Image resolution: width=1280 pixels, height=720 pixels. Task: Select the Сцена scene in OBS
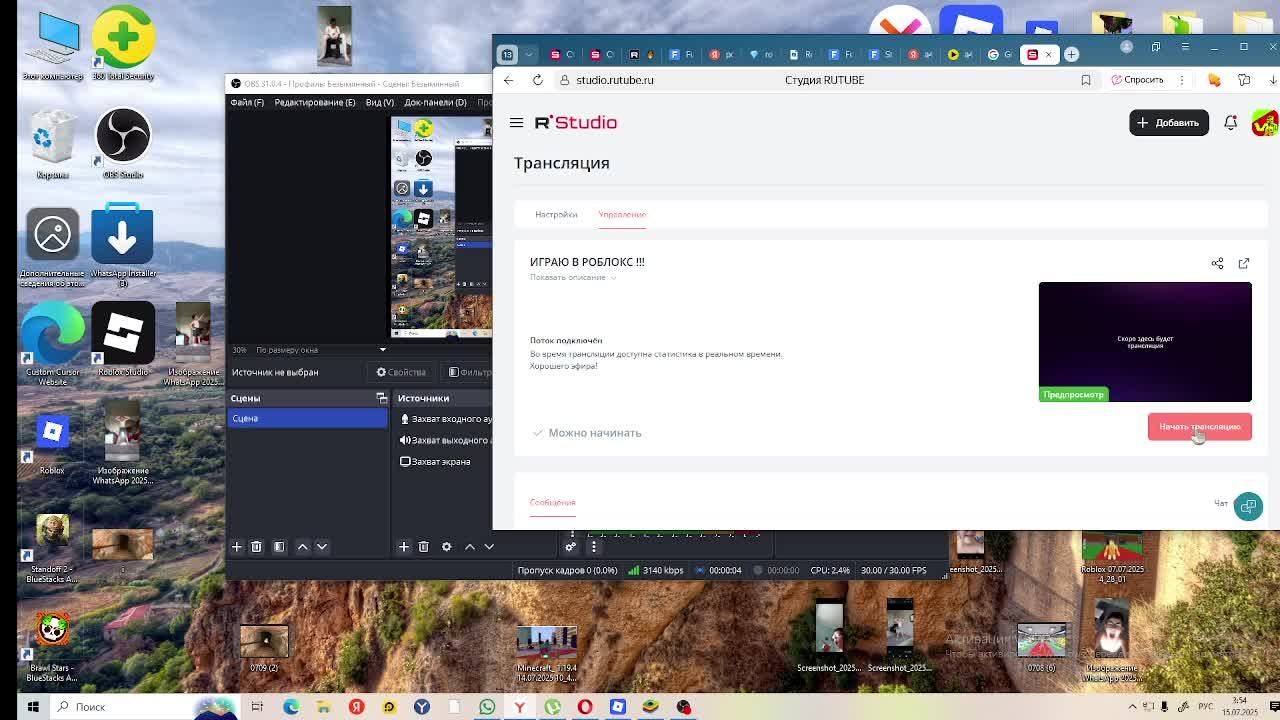308,418
